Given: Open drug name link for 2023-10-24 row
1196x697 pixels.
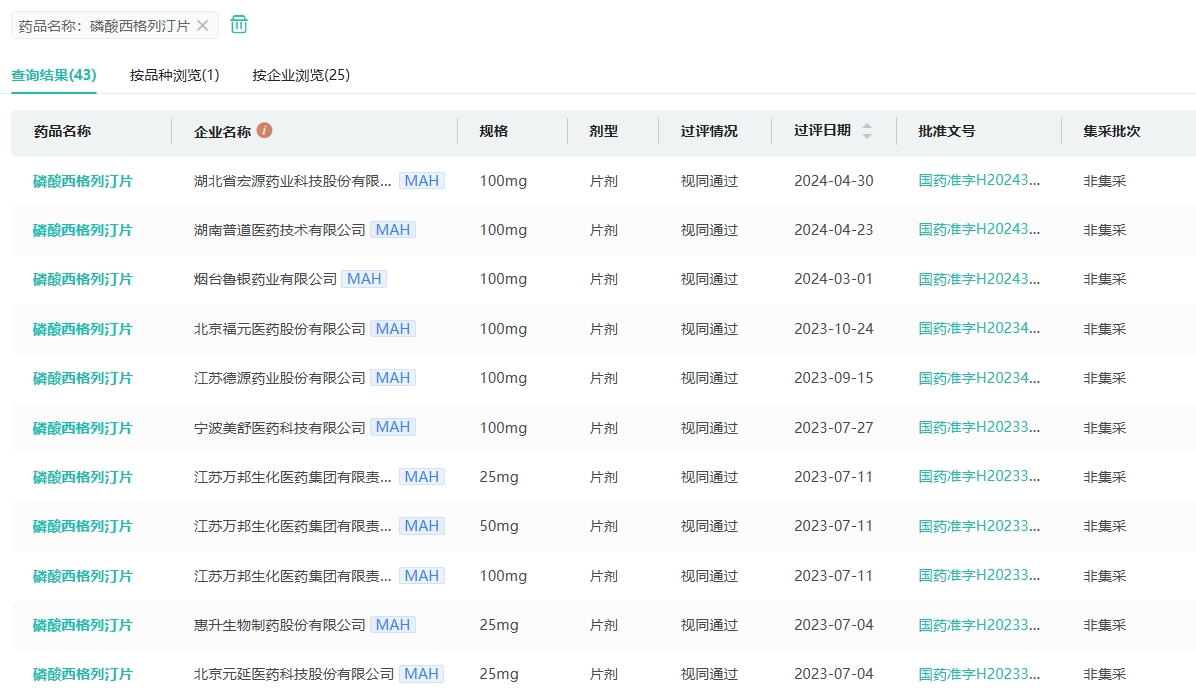Looking at the screenshot, I should click(82, 329).
